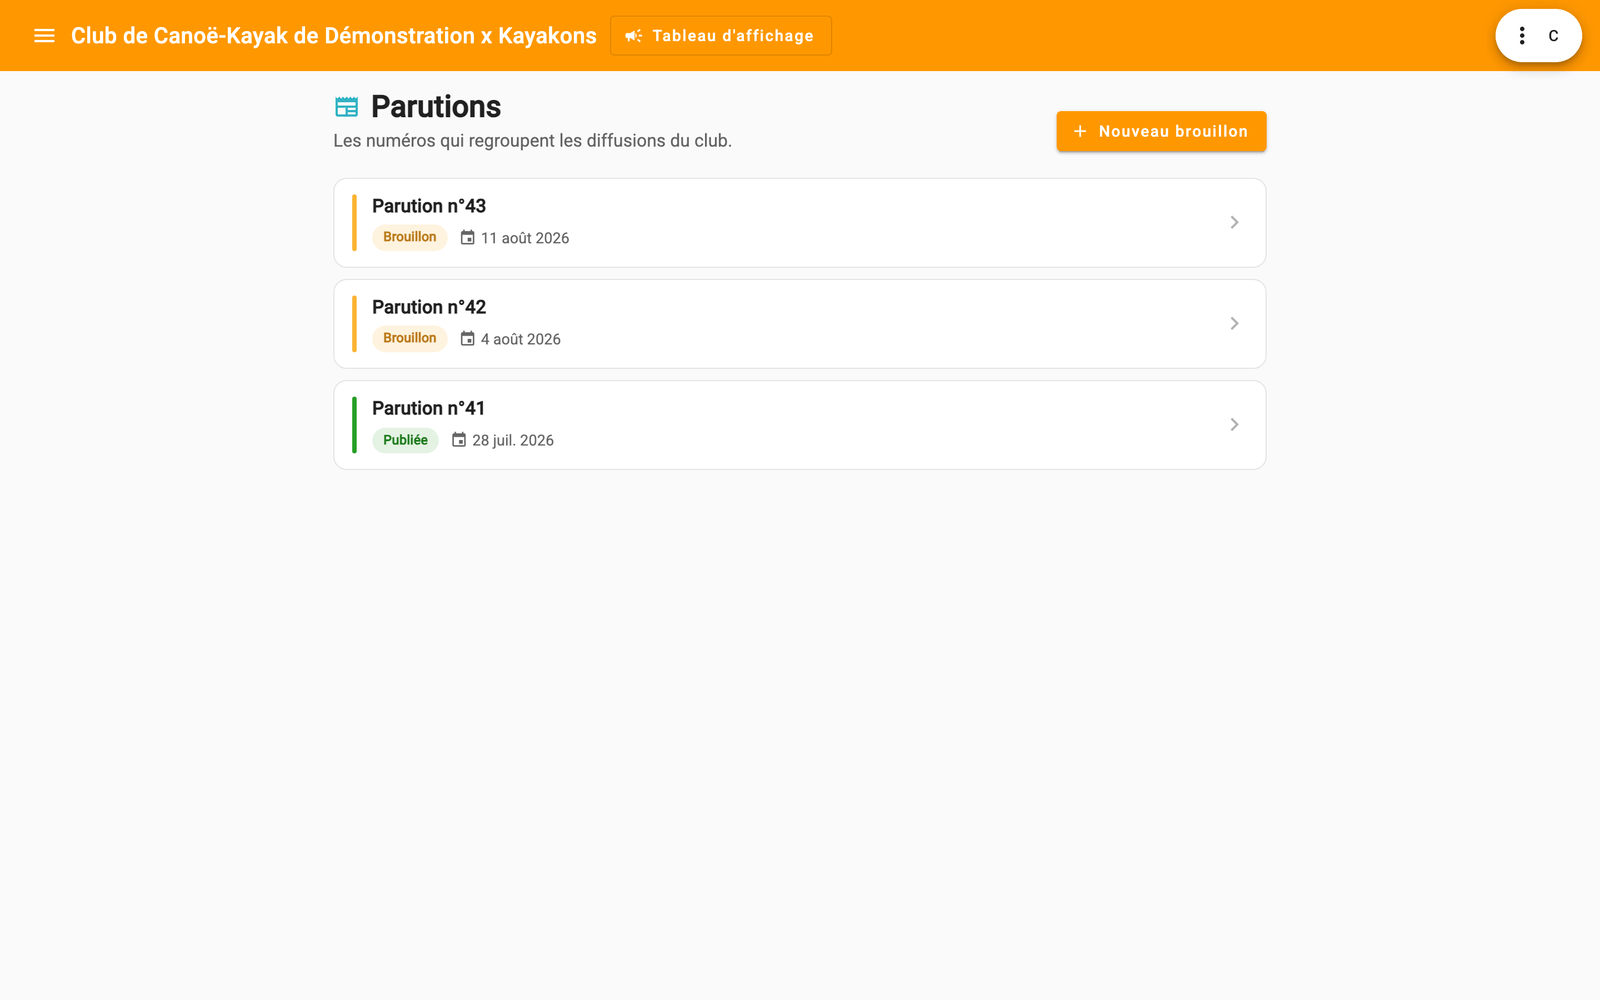Expand Parution n°41 via its chevron
Screen dimensions: 1600x1000
coord(1234,424)
